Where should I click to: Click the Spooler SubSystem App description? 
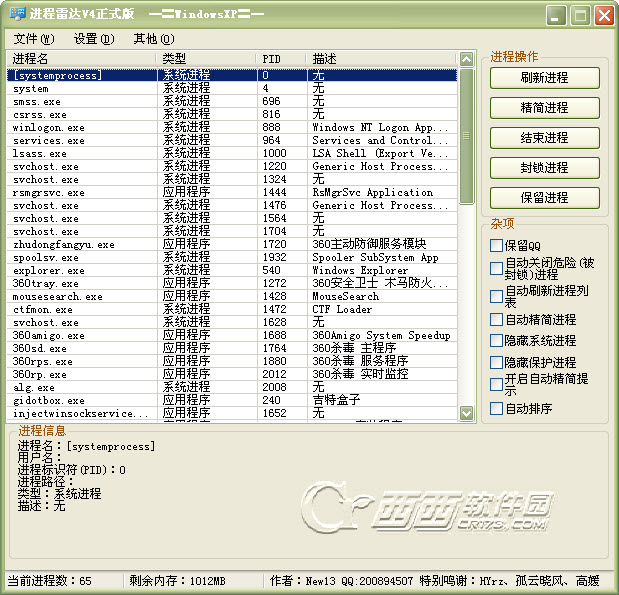coord(375,257)
